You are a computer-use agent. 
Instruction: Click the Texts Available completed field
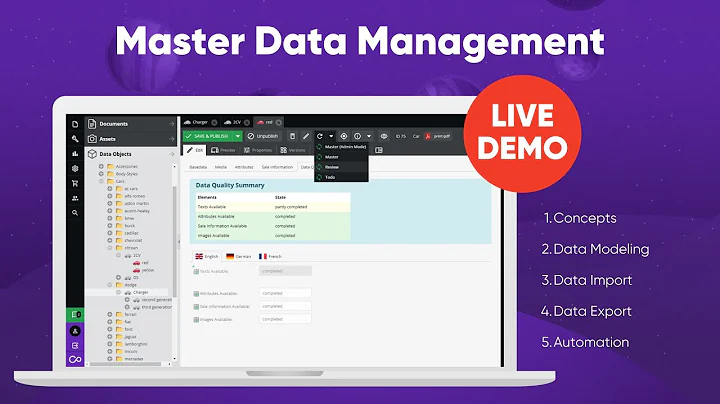(x=285, y=271)
